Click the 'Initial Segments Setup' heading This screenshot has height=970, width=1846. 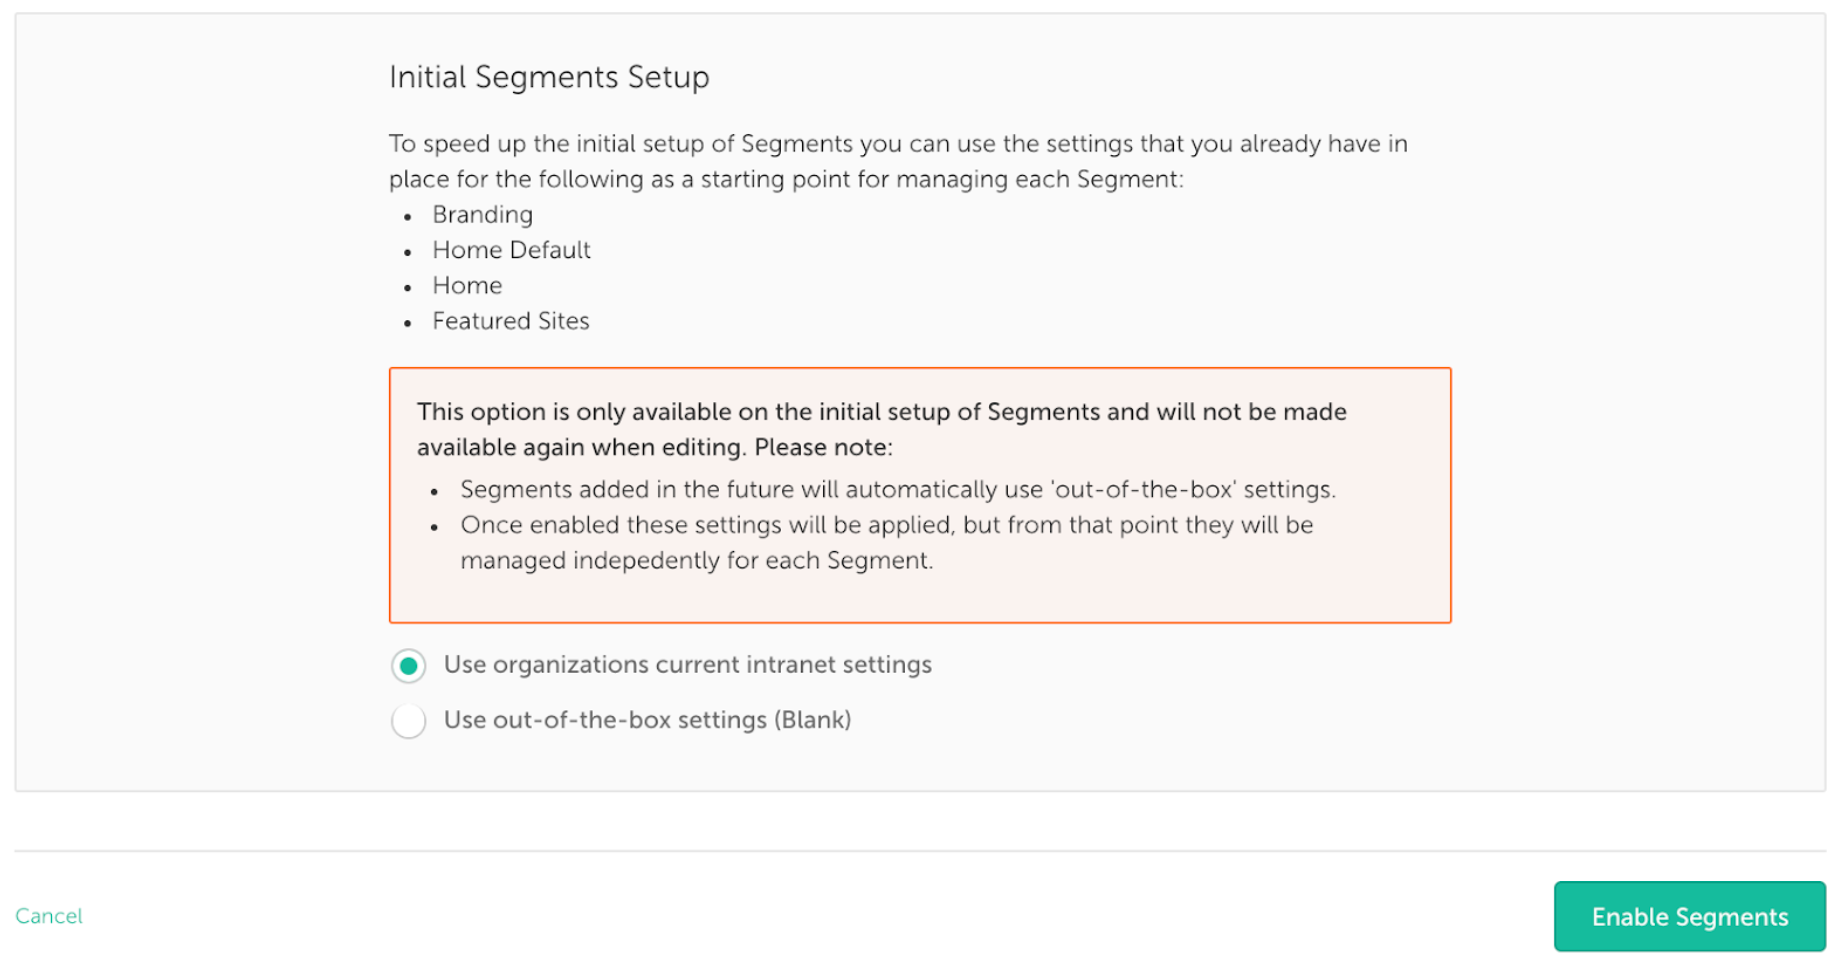[x=549, y=77]
